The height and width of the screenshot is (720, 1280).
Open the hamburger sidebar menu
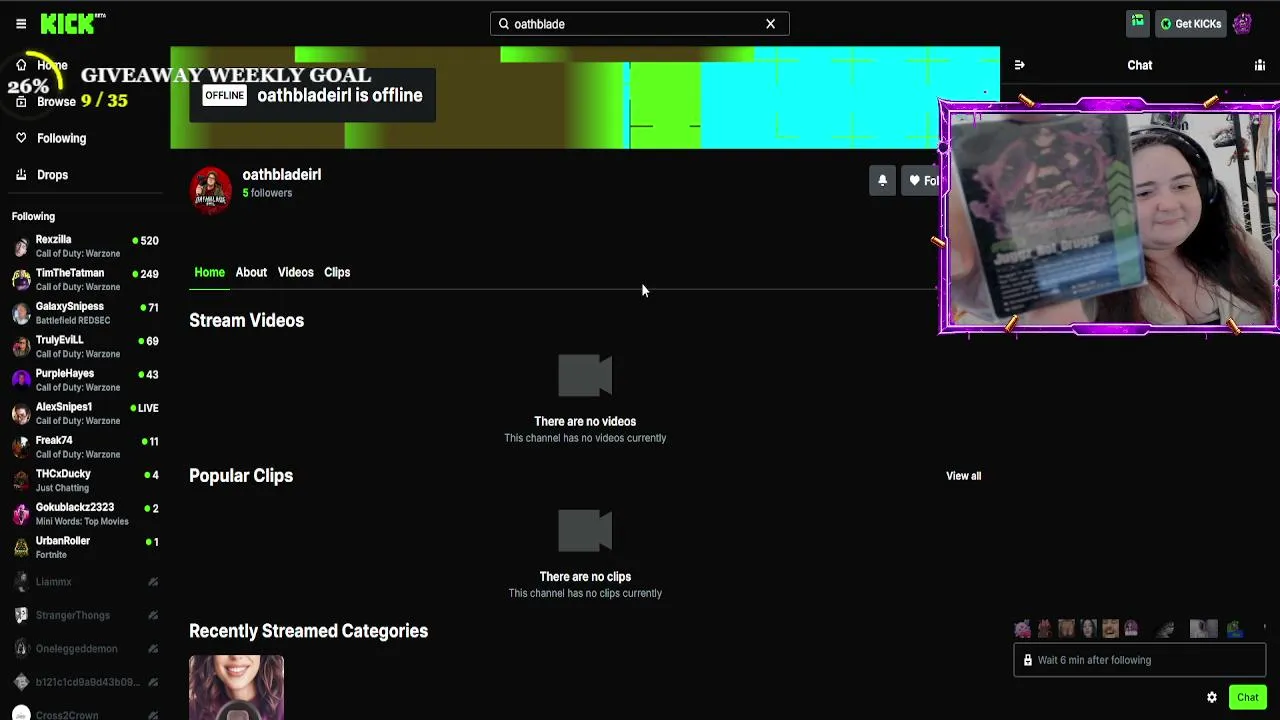21,24
